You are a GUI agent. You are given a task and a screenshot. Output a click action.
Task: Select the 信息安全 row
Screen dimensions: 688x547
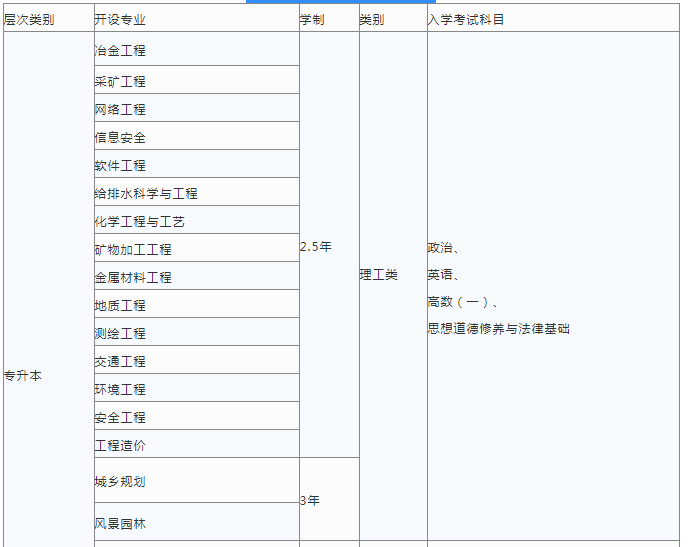(x=120, y=137)
